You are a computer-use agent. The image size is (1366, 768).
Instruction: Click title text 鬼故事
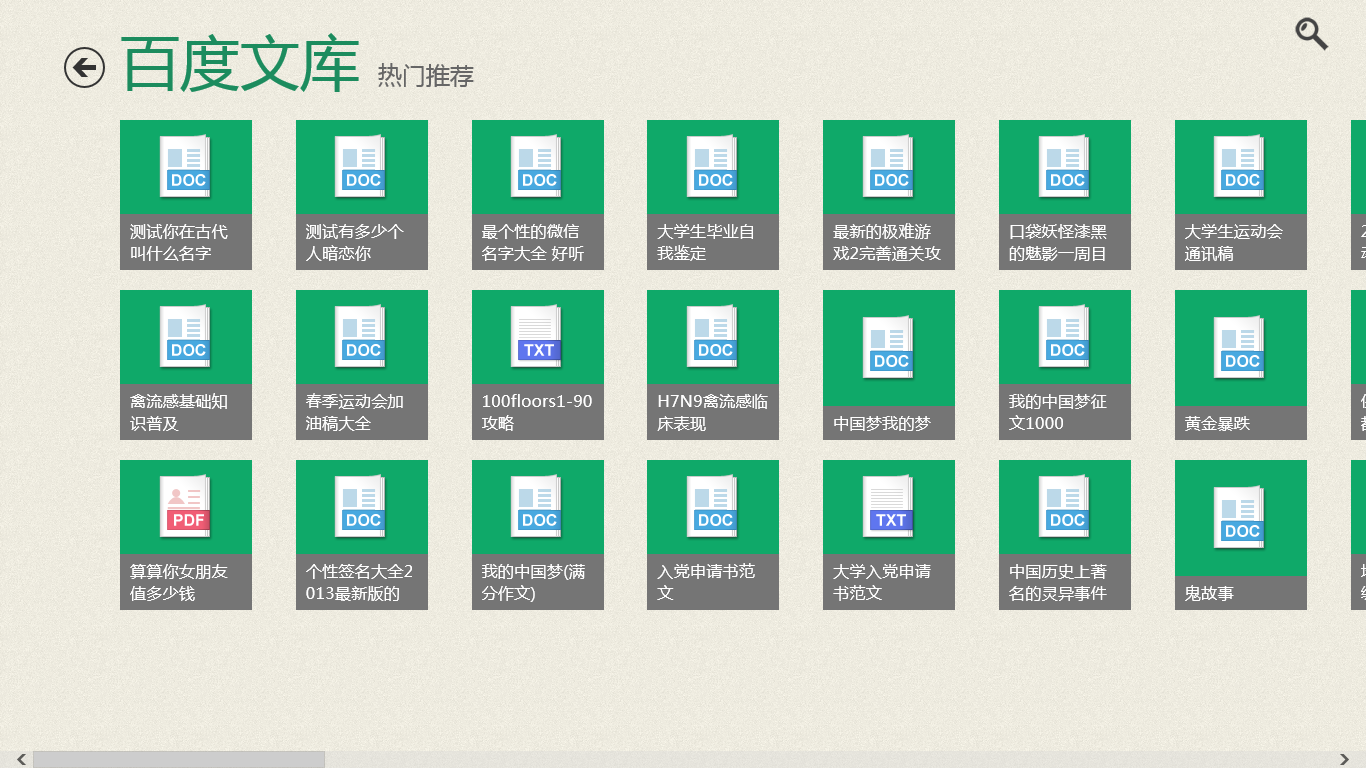click(x=1210, y=594)
